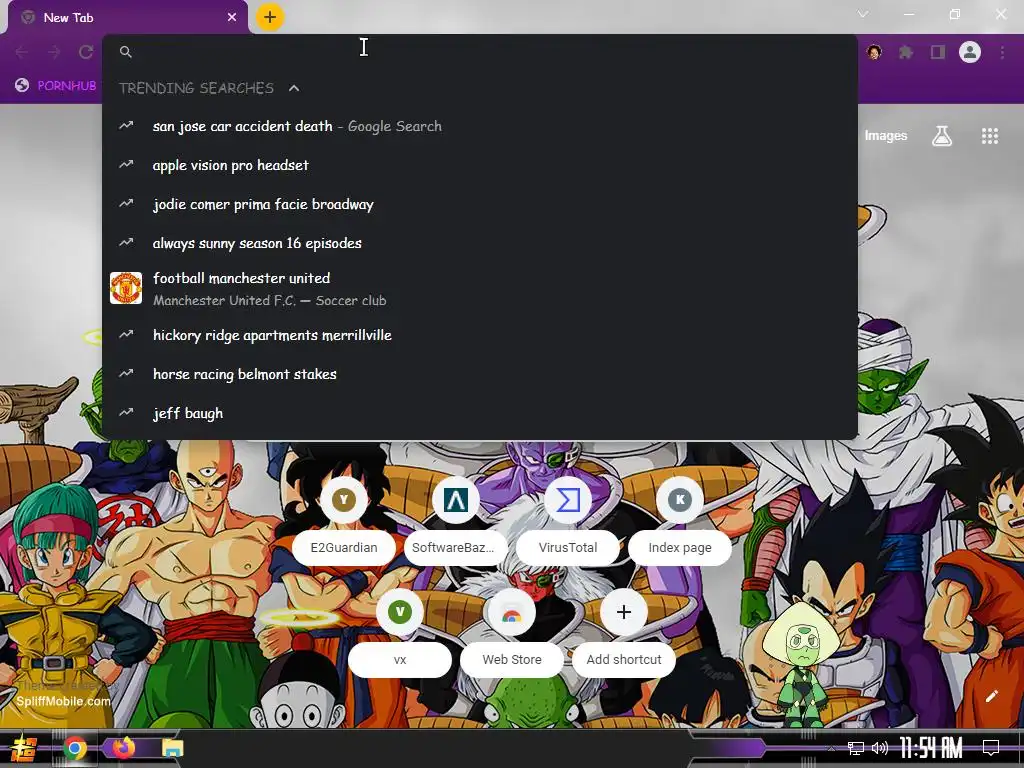The width and height of the screenshot is (1024, 768).
Task: Open the Chrome profile avatar
Action: click(x=970, y=52)
